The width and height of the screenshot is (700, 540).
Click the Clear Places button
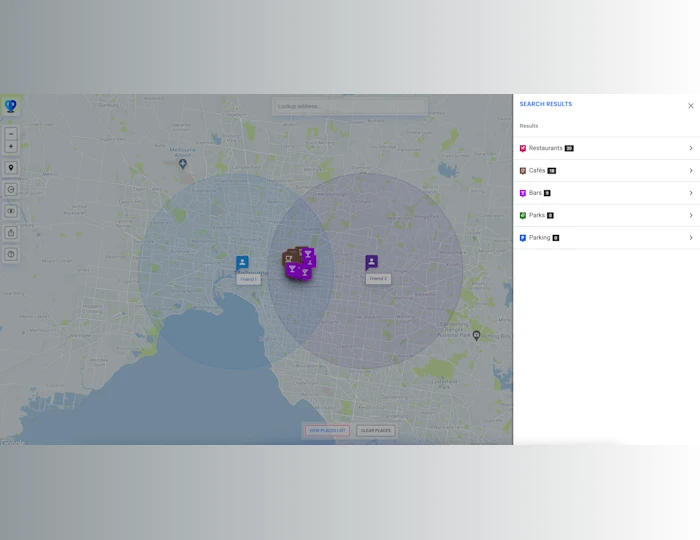pos(375,431)
